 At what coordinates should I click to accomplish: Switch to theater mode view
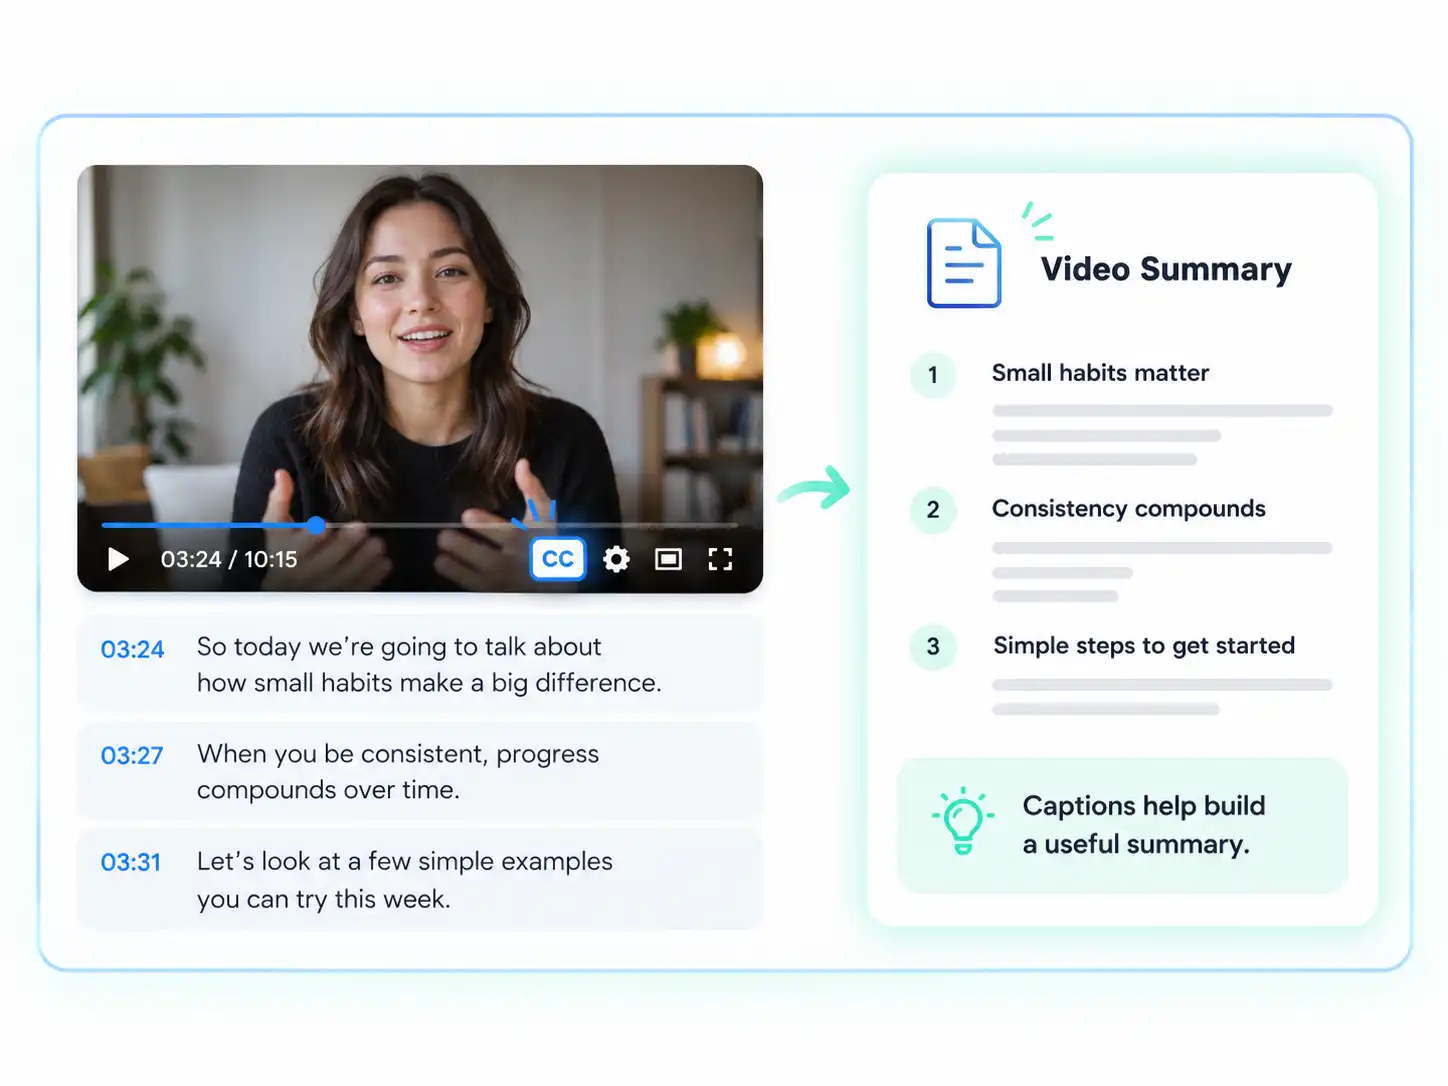coord(668,559)
